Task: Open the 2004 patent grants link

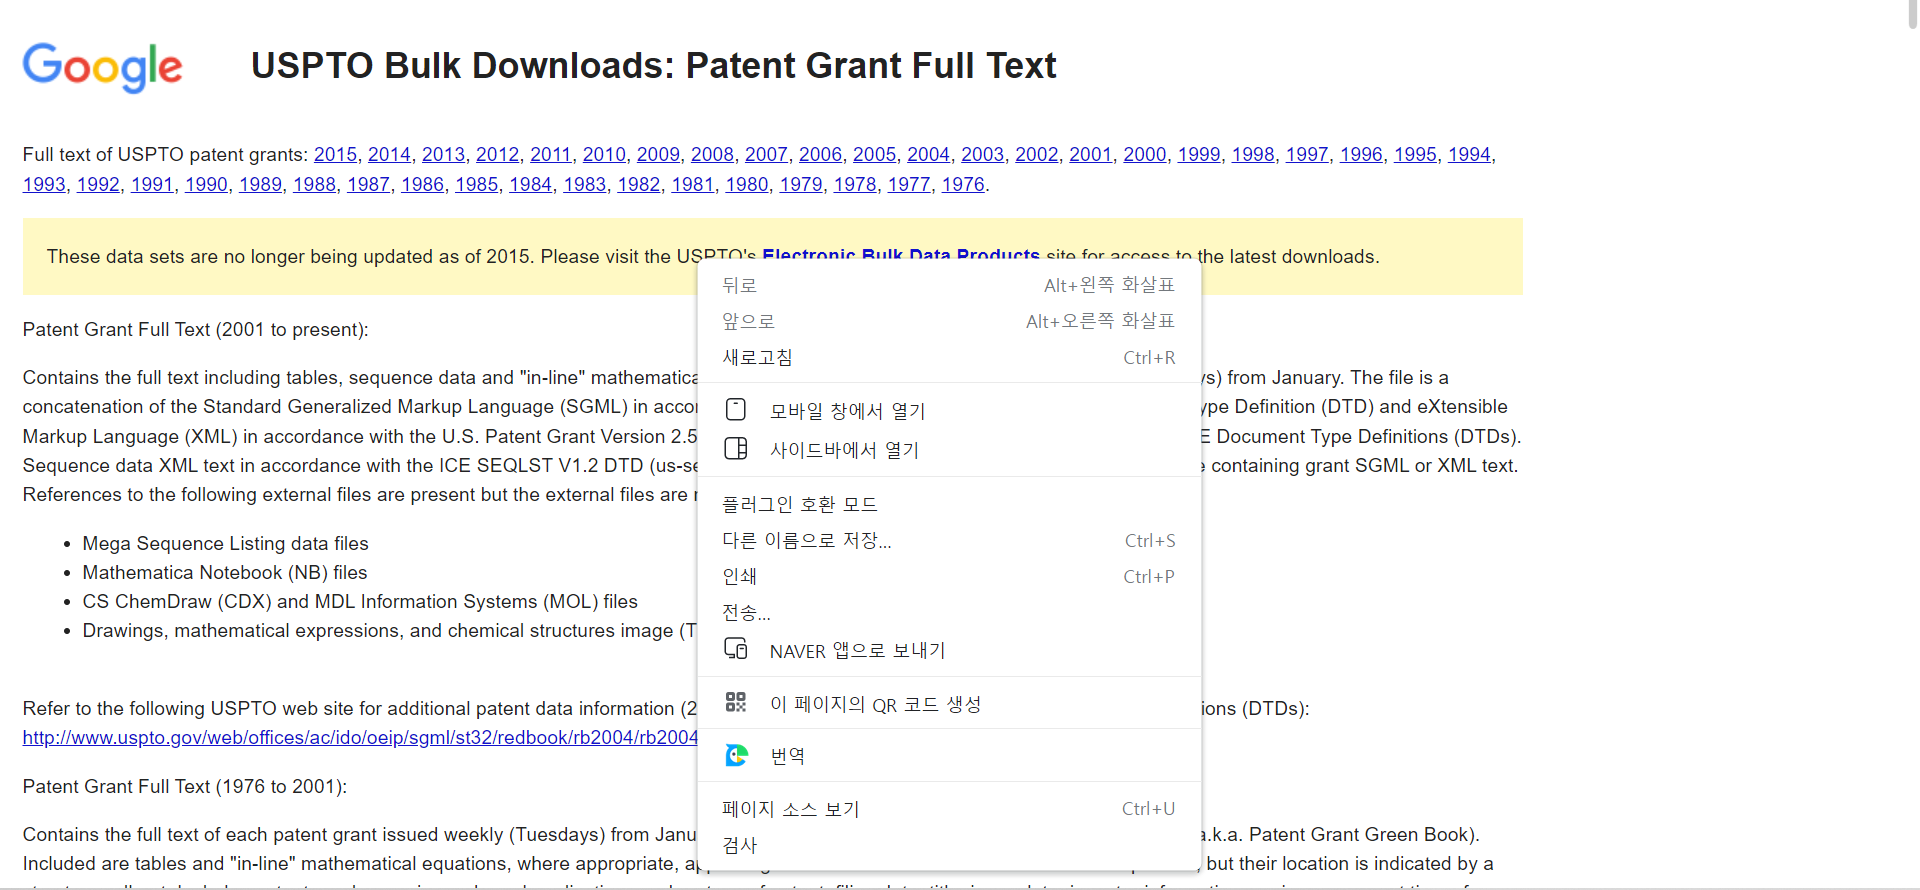Action: click(x=928, y=154)
